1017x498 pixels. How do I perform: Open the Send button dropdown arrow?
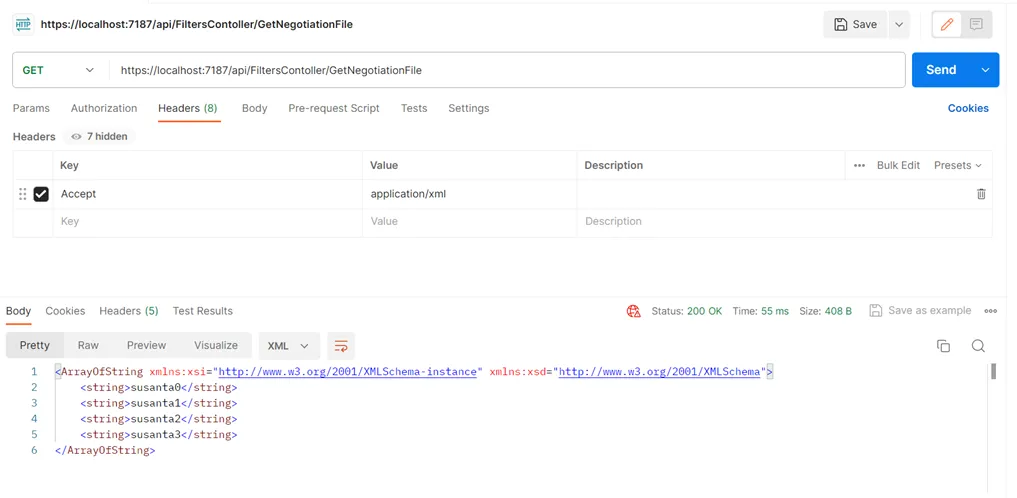click(985, 70)
